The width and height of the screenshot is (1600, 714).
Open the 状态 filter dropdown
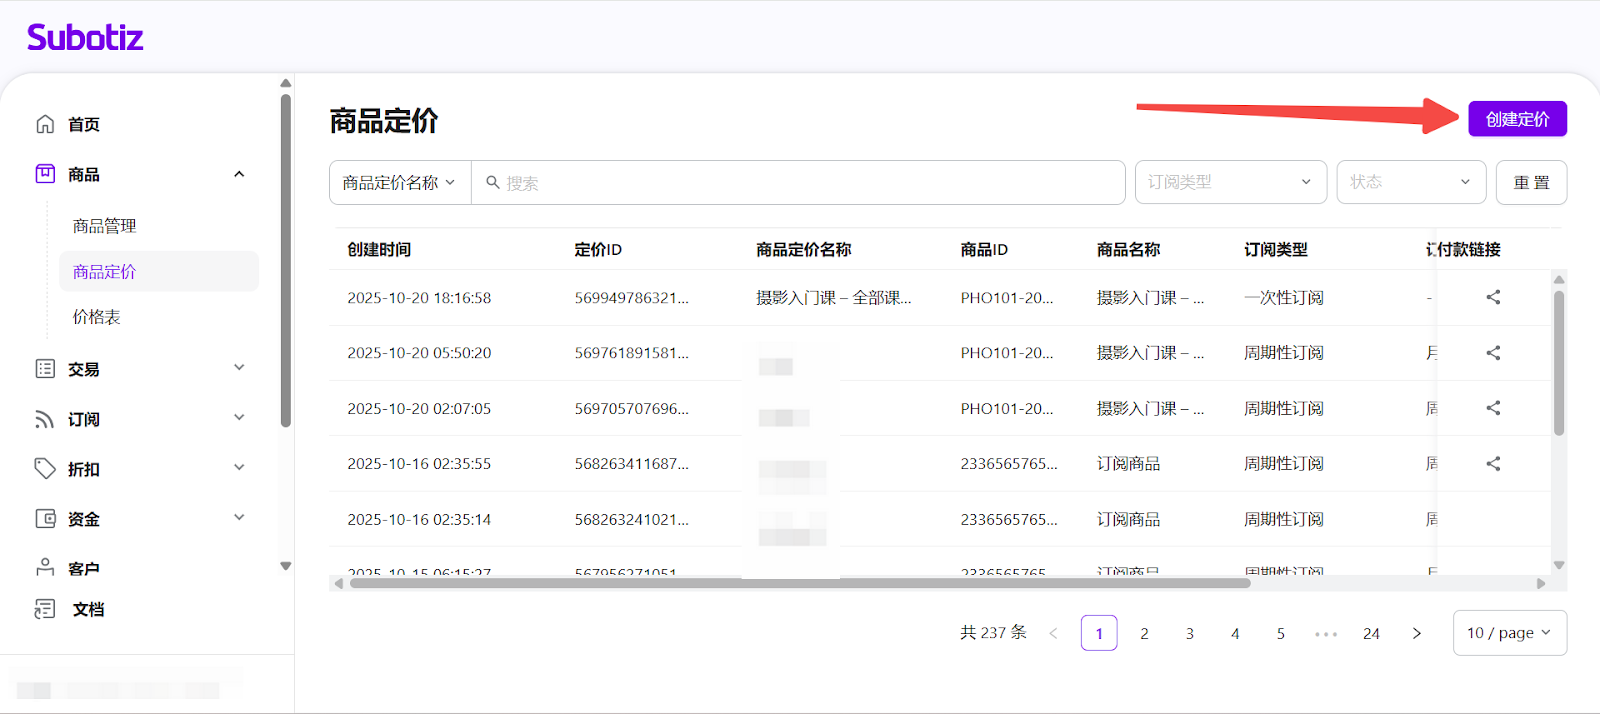tap(1410, 182)
